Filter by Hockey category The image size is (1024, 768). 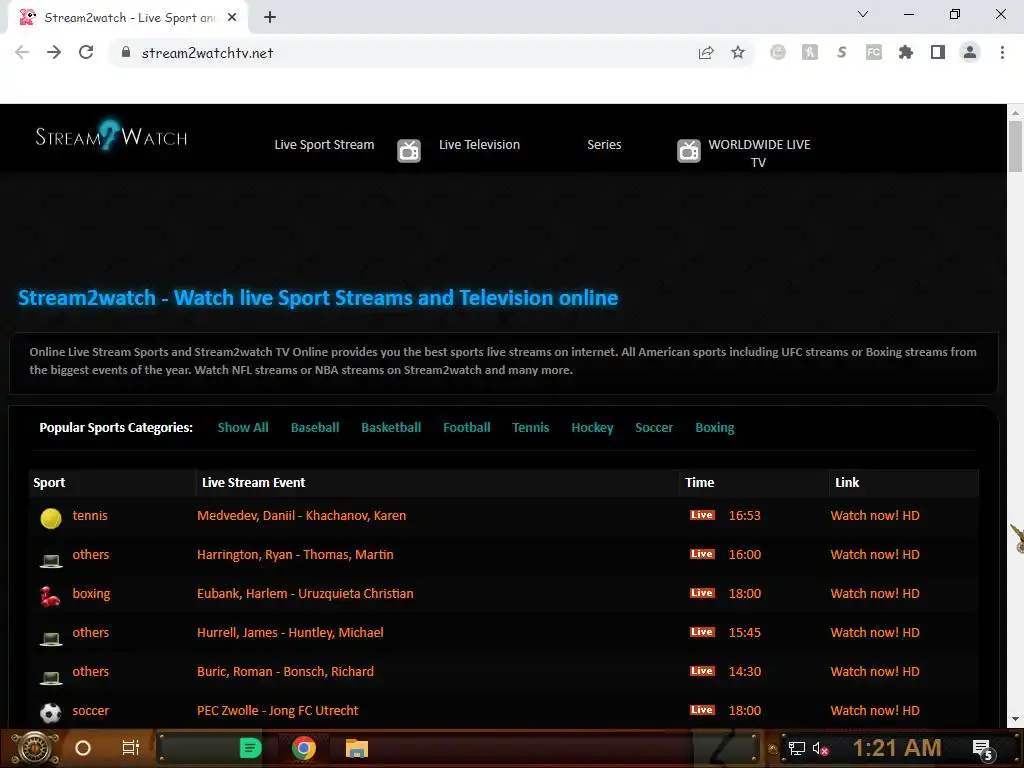pyautogui.click(x=592, y=428)
